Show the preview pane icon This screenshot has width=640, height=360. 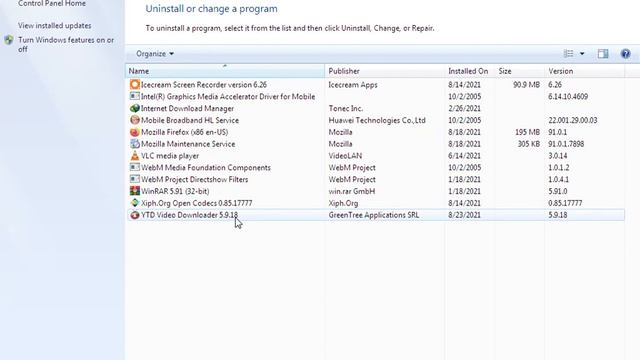point(603,53)
